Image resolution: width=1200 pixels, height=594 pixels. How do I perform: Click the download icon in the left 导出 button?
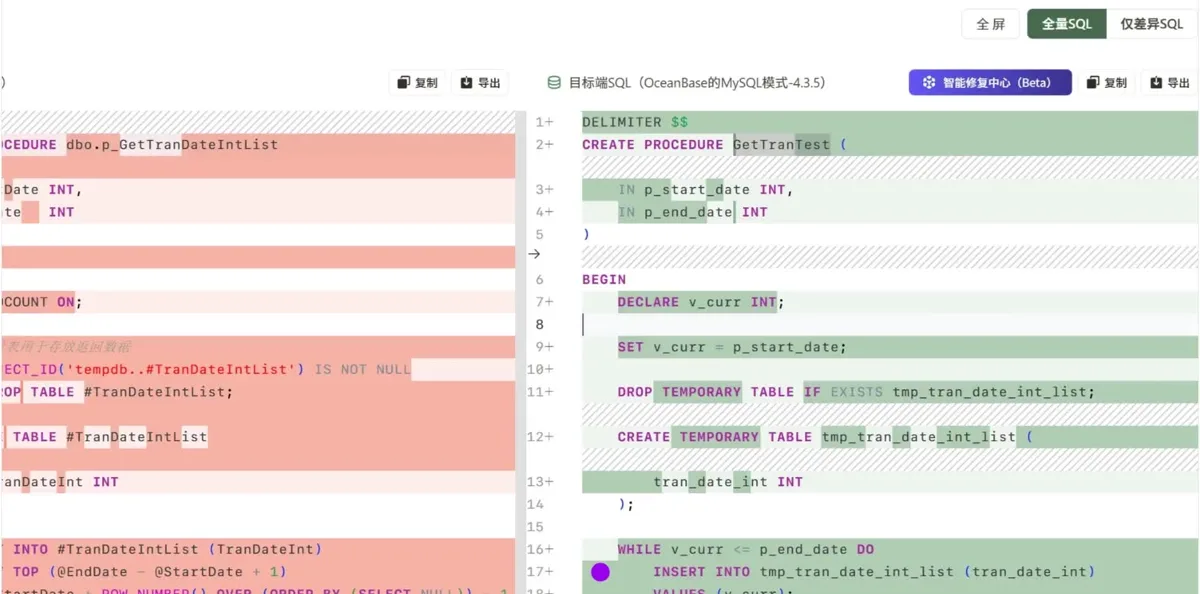coord(466,83)
